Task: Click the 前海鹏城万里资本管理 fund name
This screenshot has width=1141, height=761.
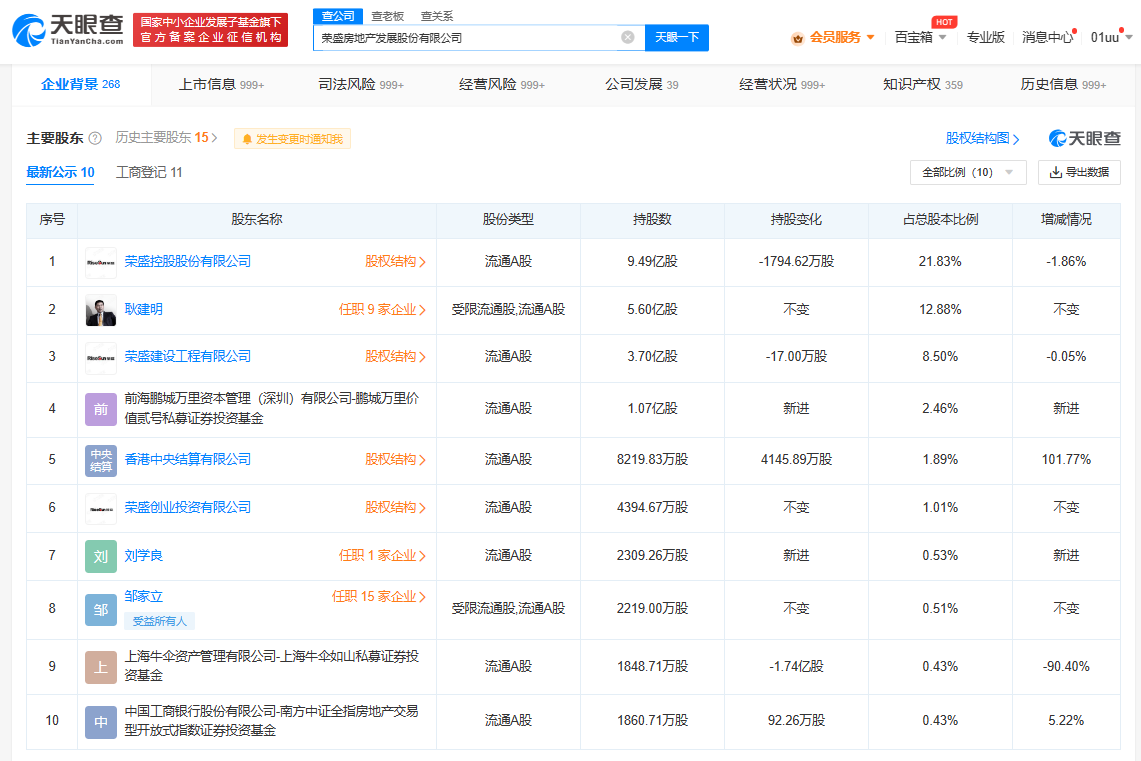Action: (271, 408)
